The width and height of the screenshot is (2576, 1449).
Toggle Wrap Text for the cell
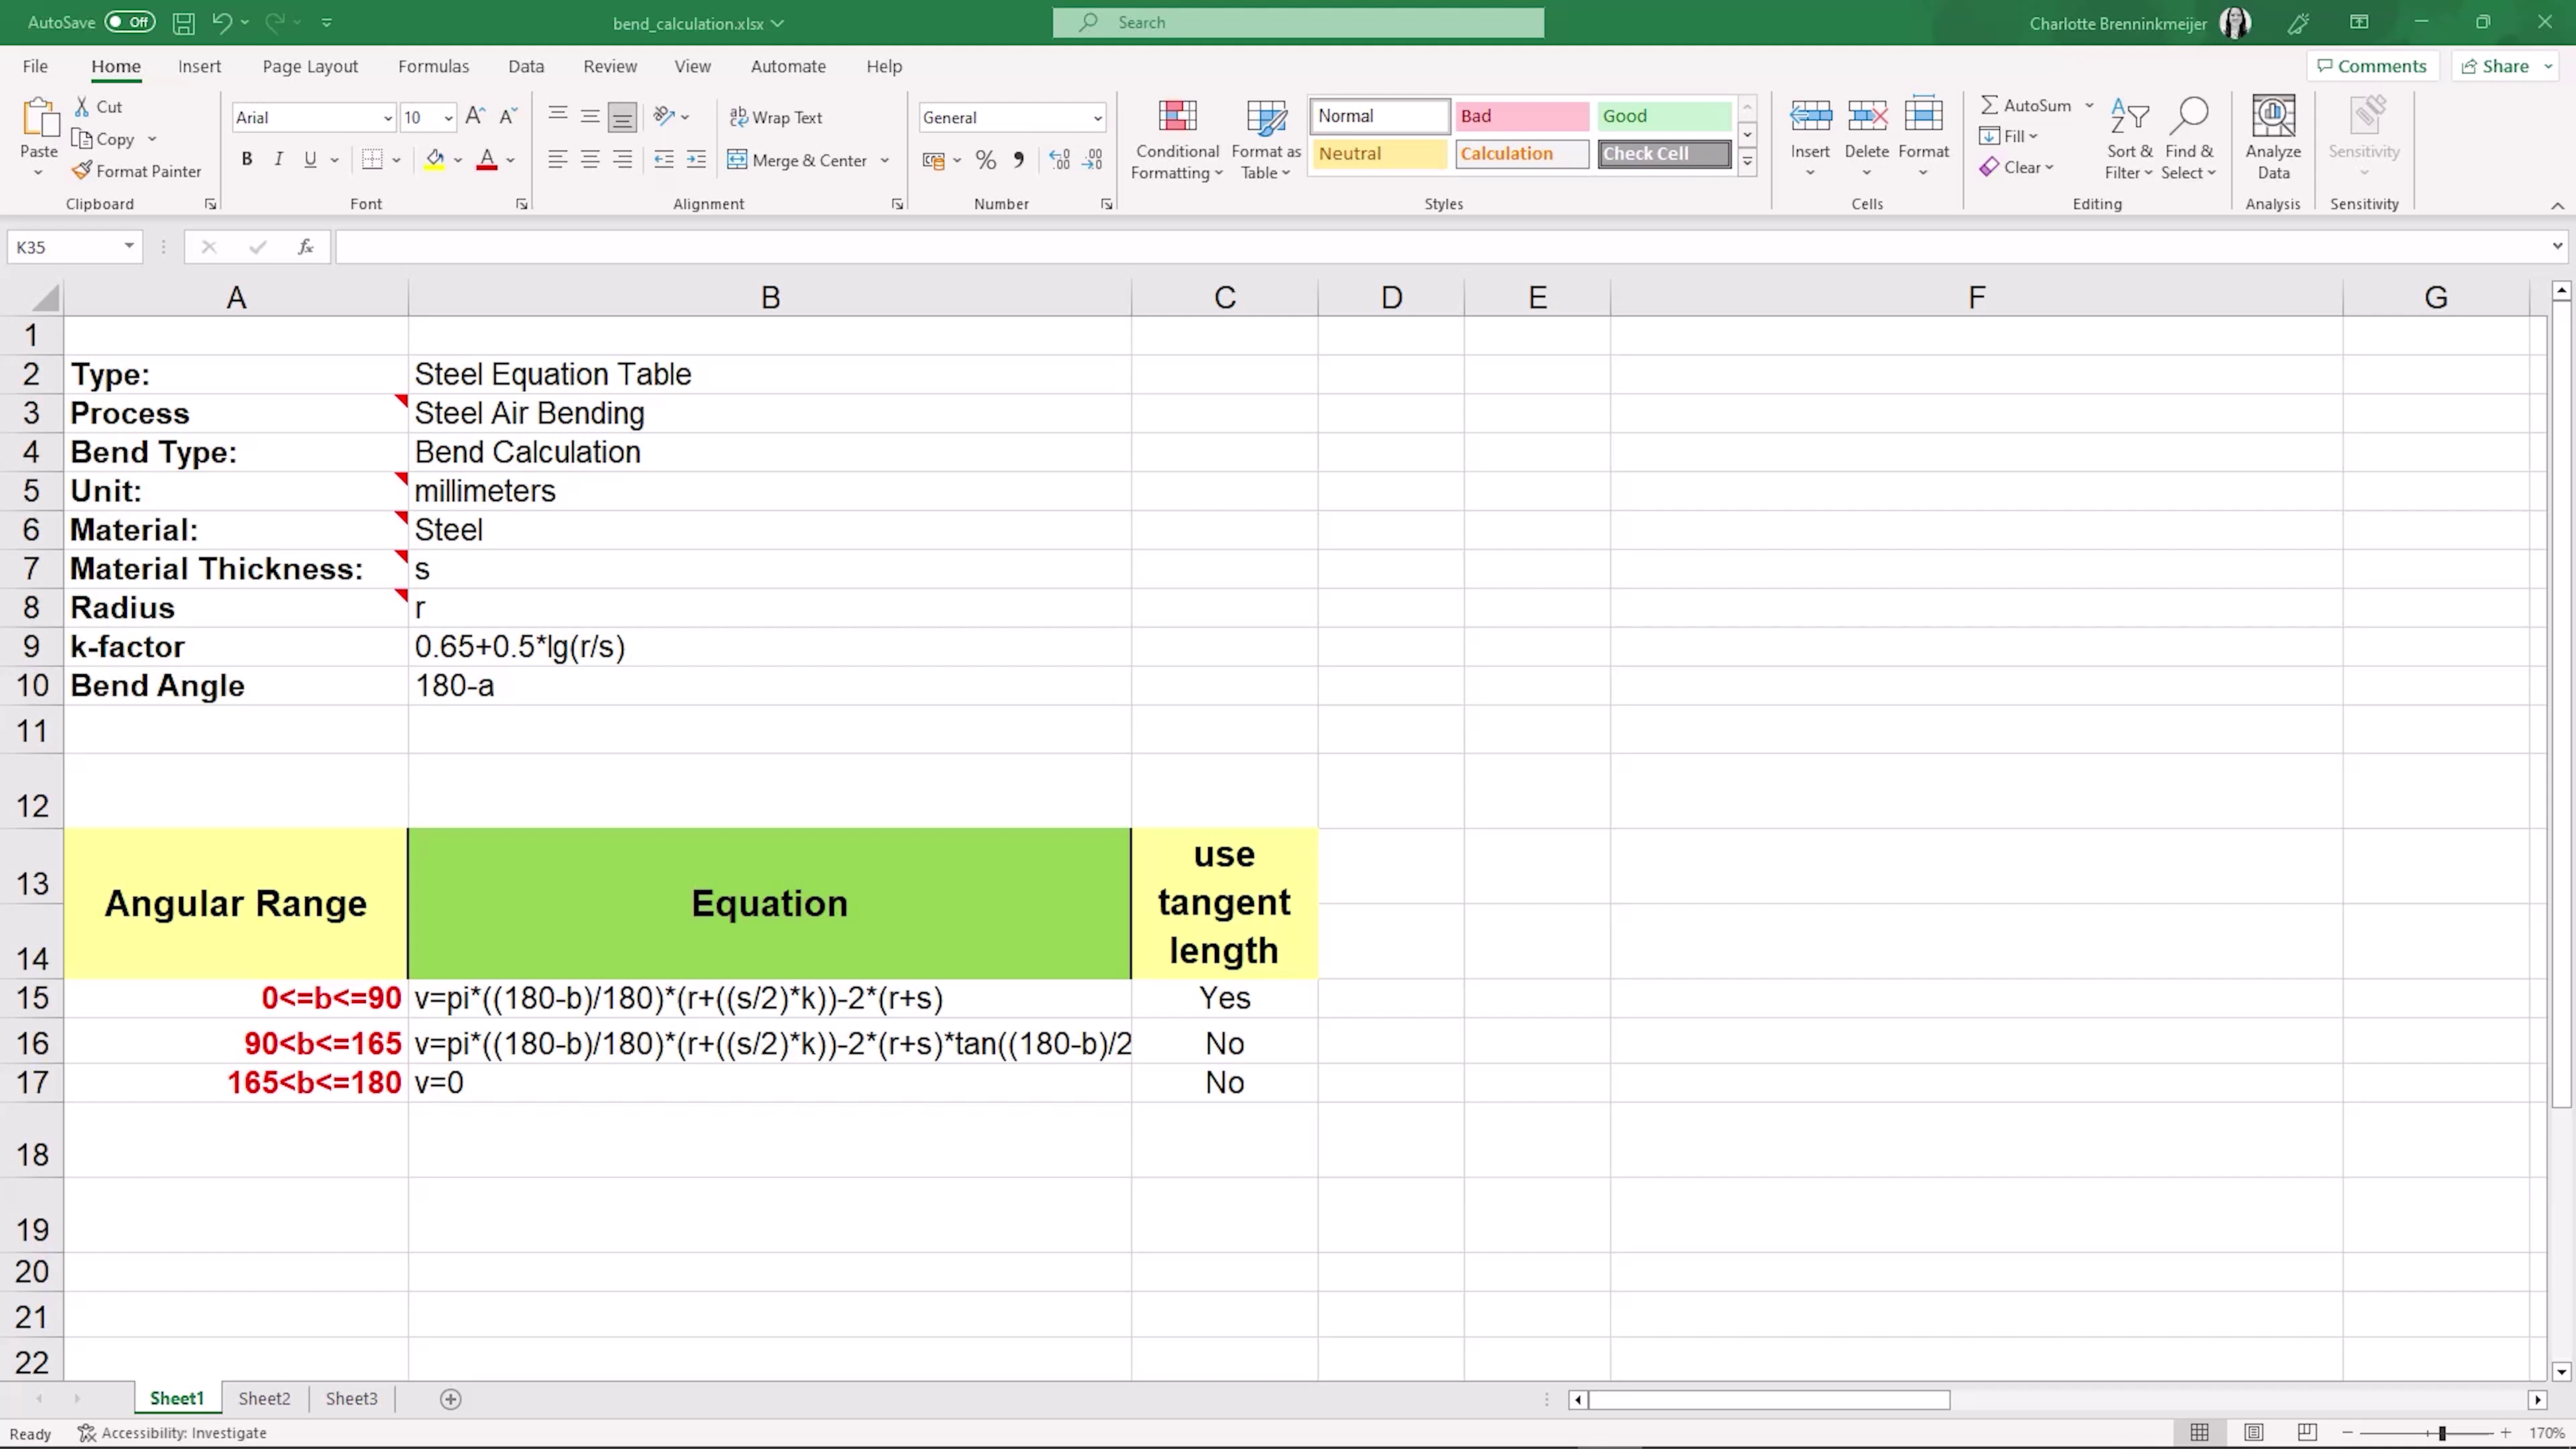(776, 117)
